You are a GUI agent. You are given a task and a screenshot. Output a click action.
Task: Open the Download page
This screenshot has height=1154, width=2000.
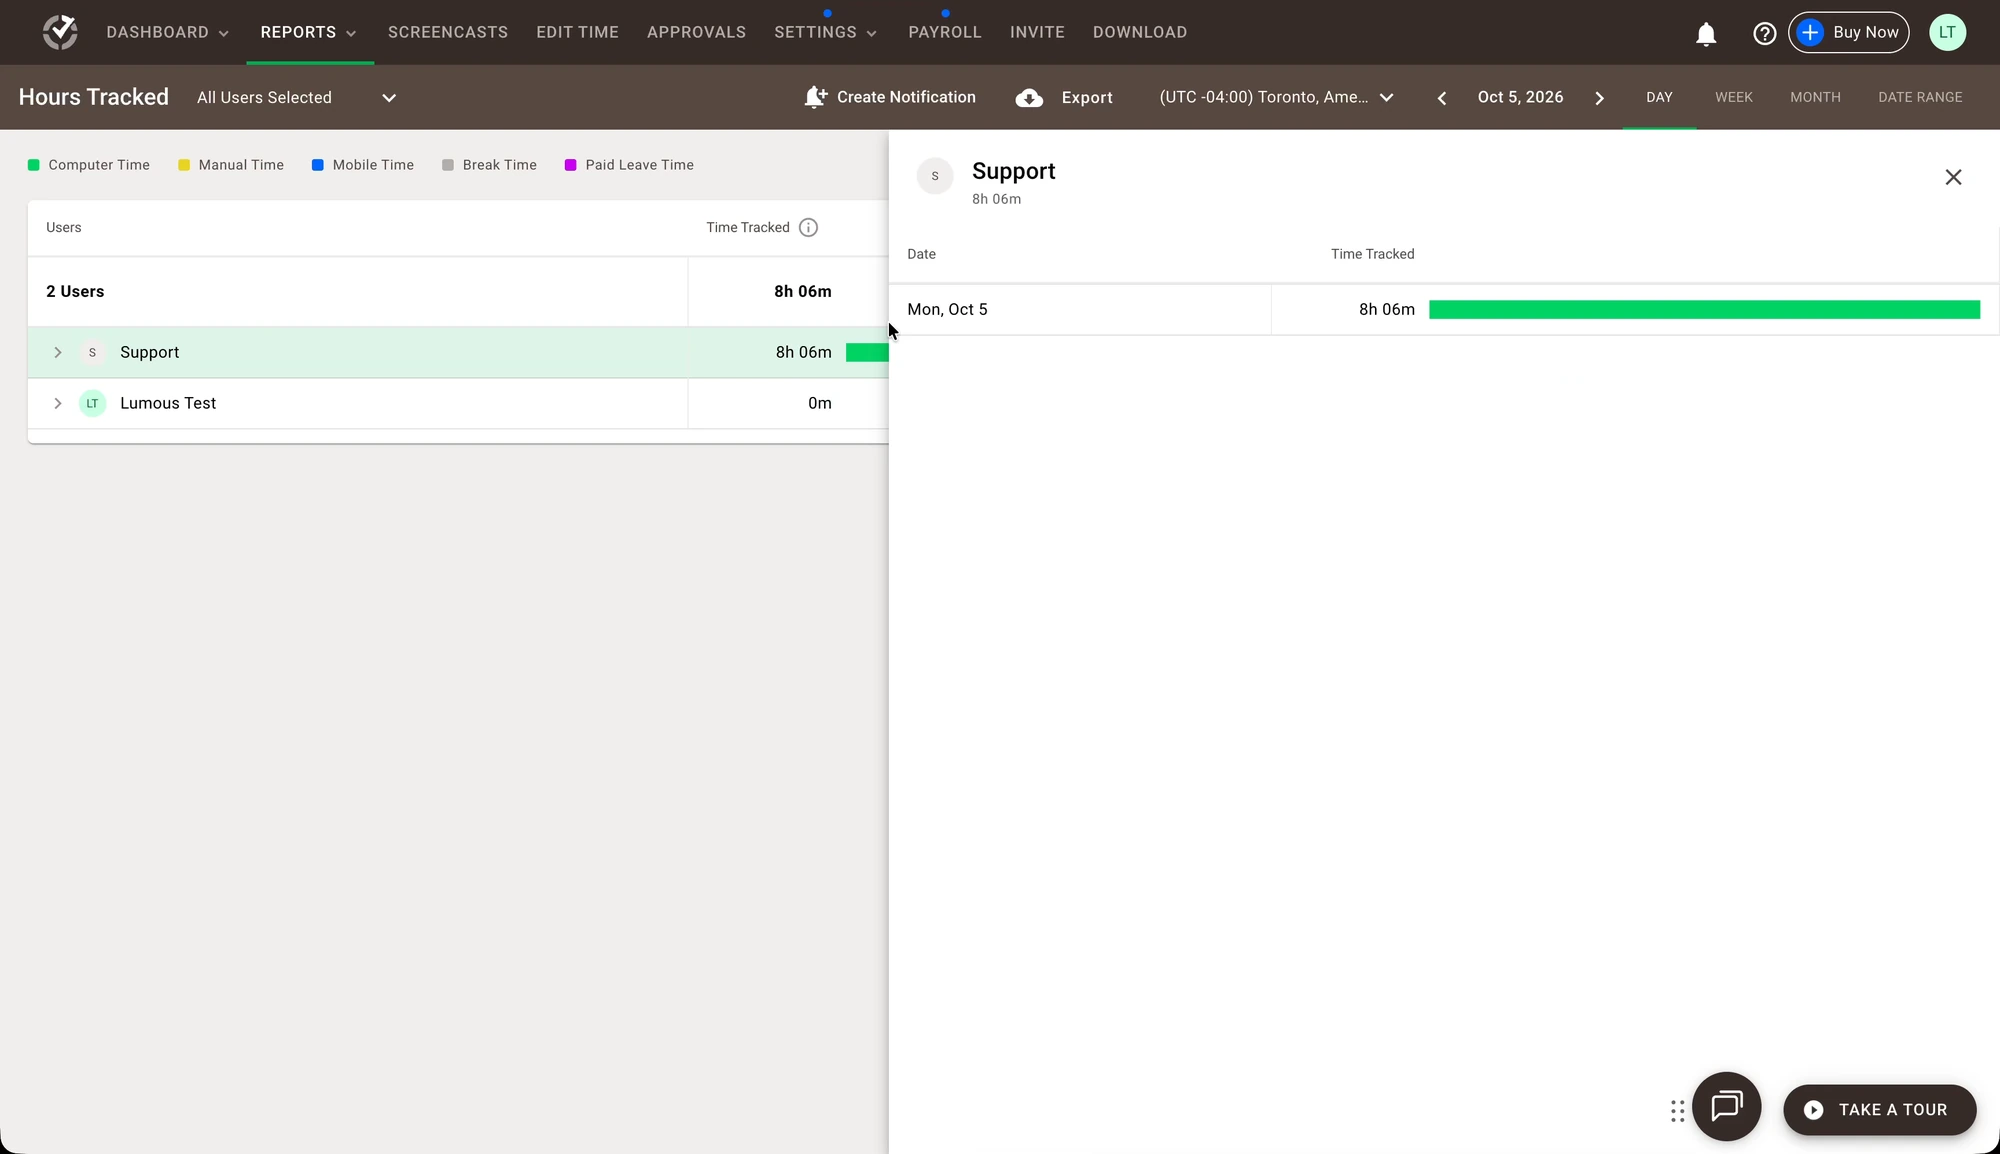pos(1140,32)
